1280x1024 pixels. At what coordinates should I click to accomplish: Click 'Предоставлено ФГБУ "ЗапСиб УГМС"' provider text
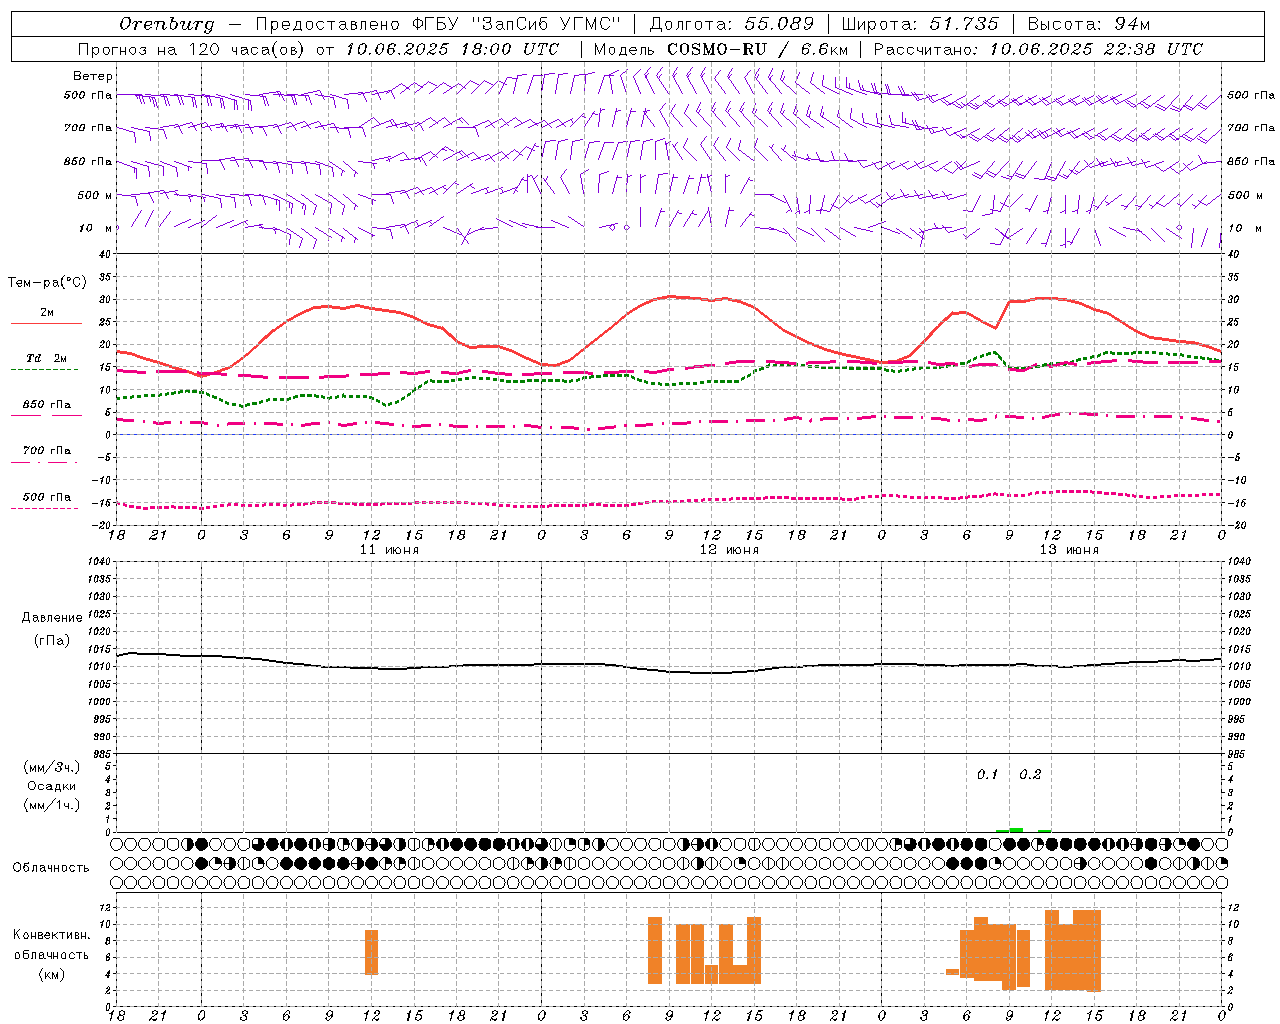coord(437,24)
